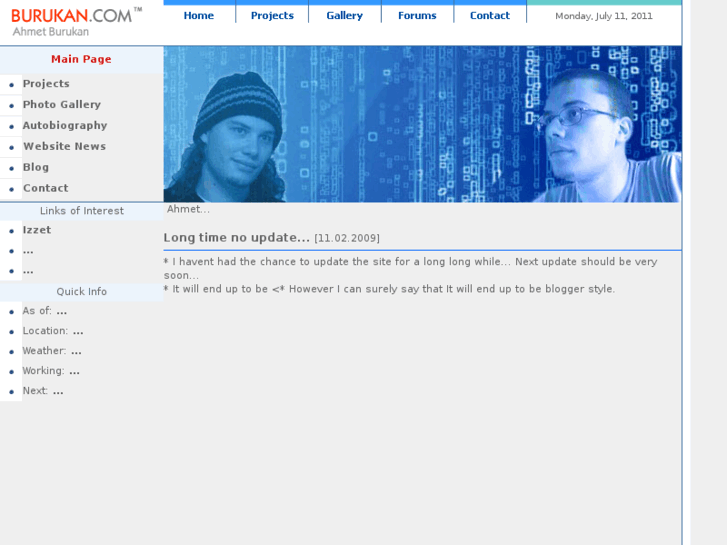Click the 'Weather:' quick info entry

[x=52, y=351]
